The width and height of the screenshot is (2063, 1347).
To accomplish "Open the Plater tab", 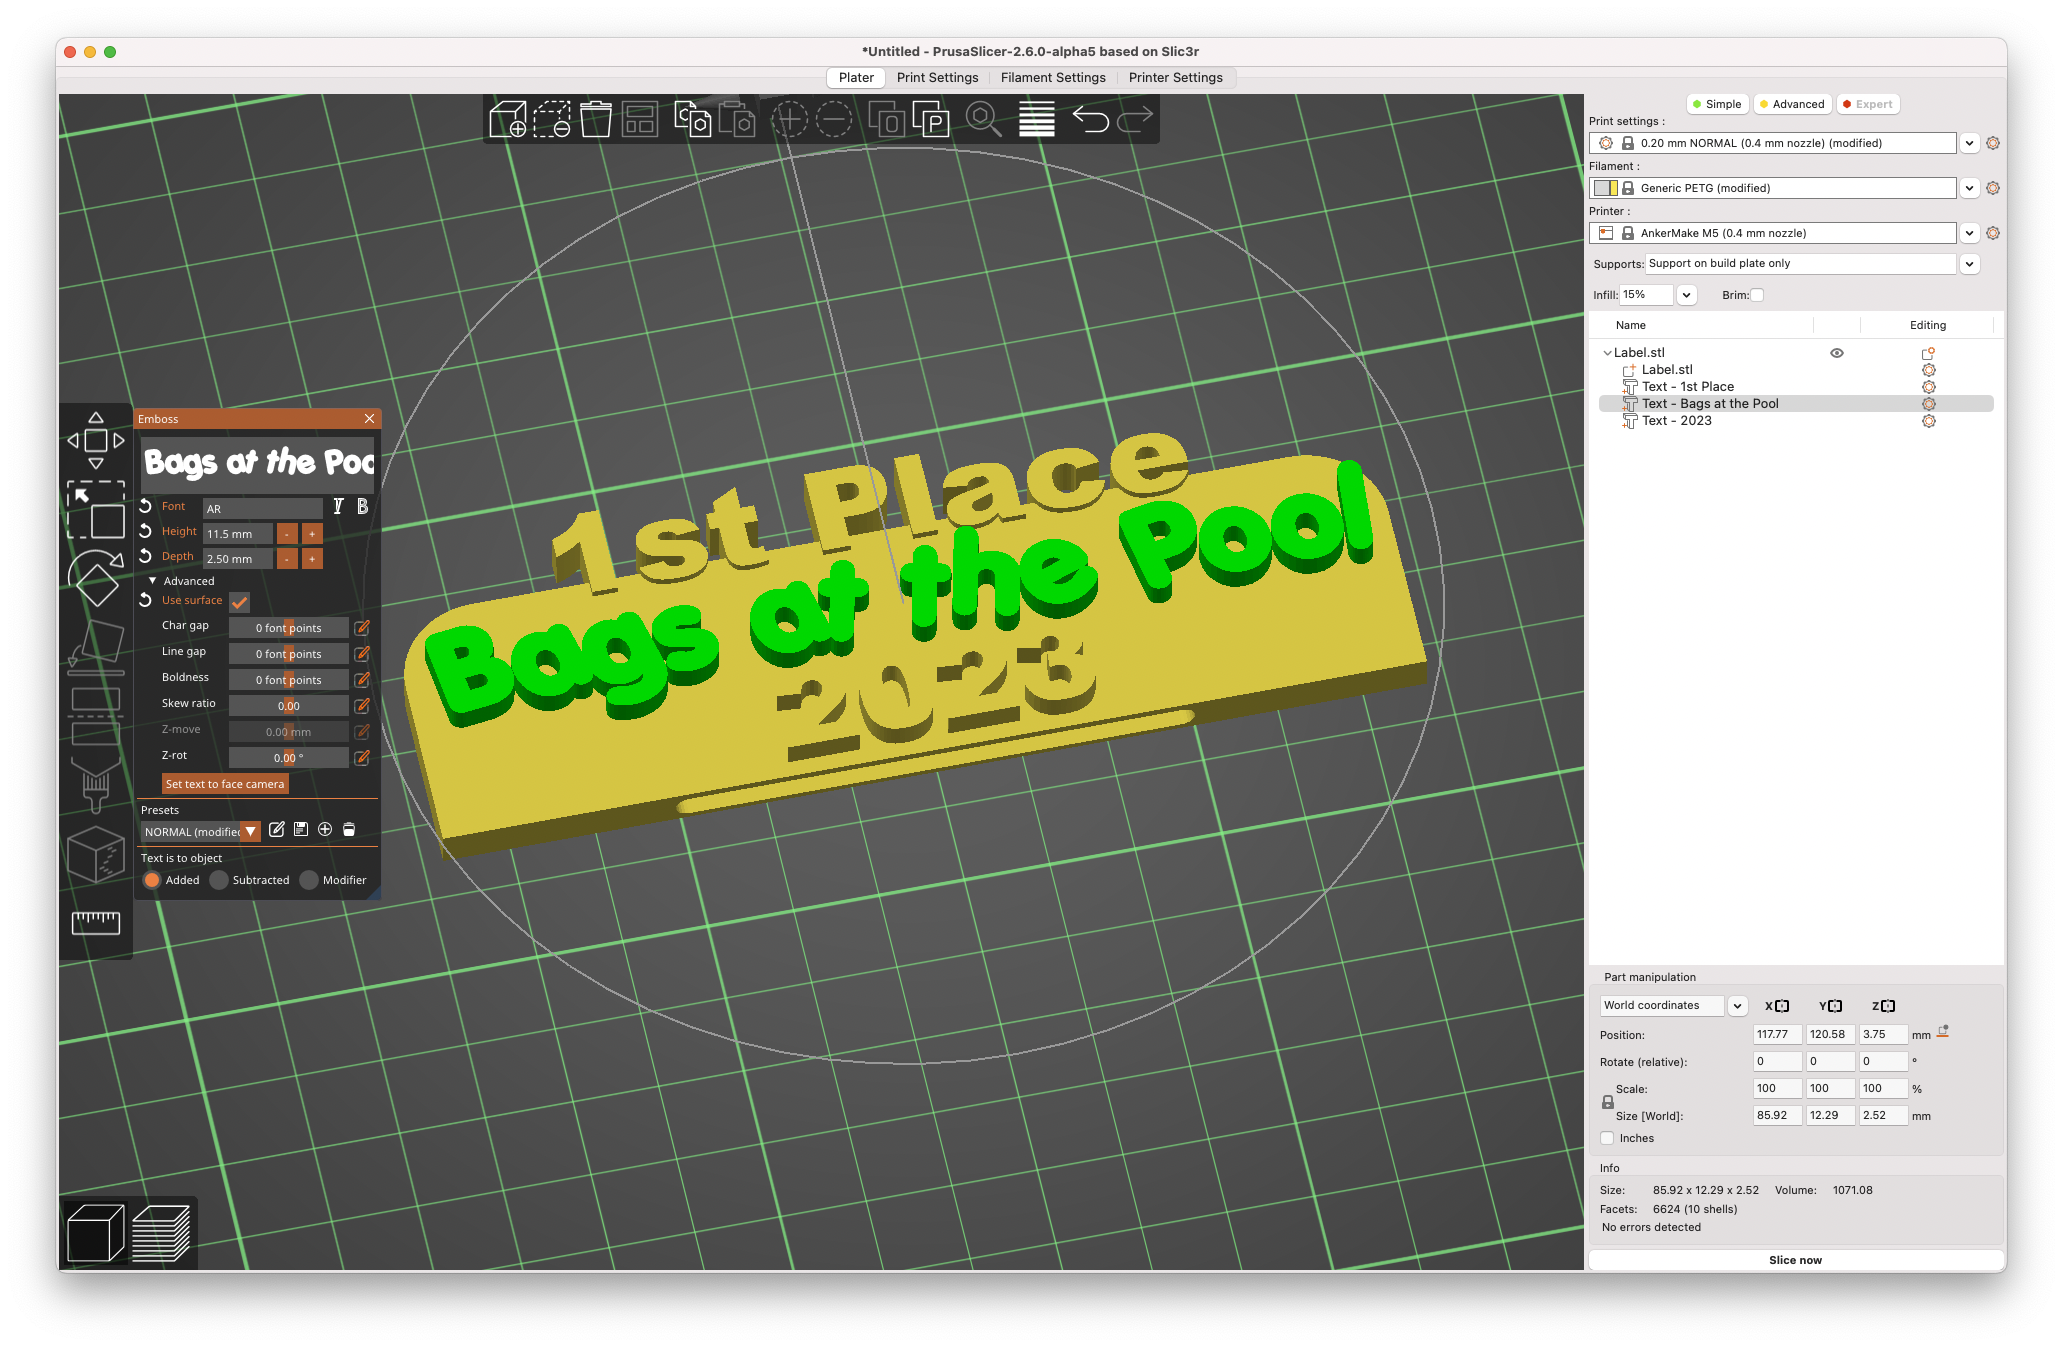I will (856, 77).
